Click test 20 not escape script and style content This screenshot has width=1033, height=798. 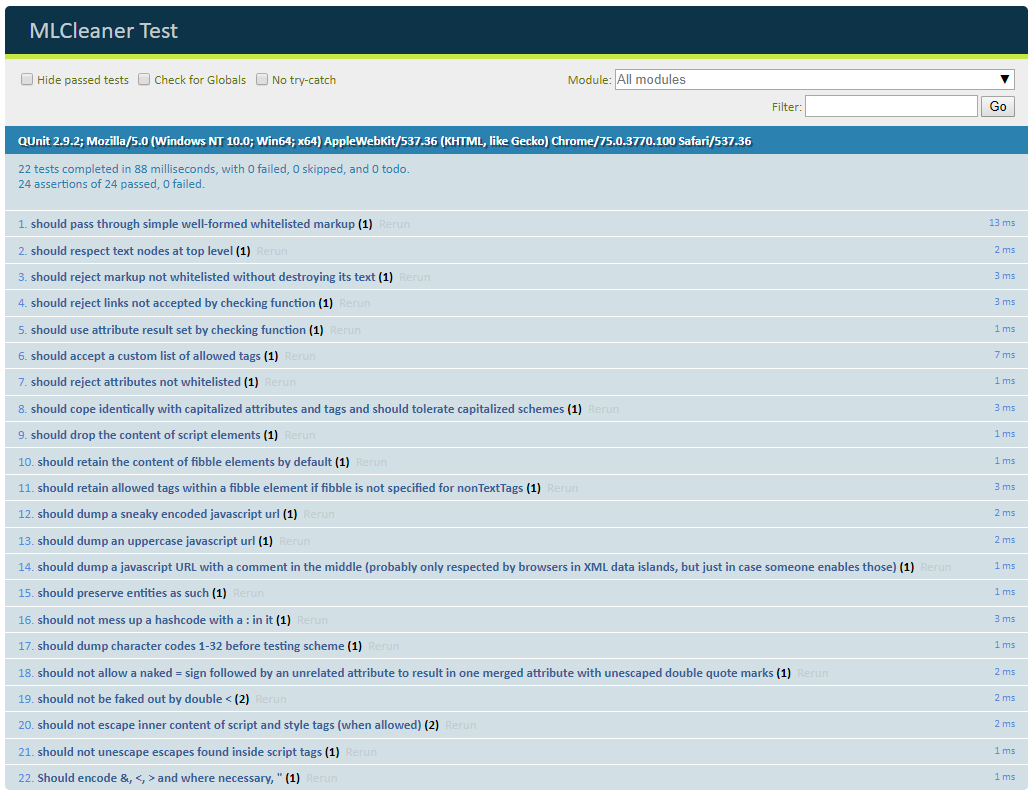tap(229, 725)
